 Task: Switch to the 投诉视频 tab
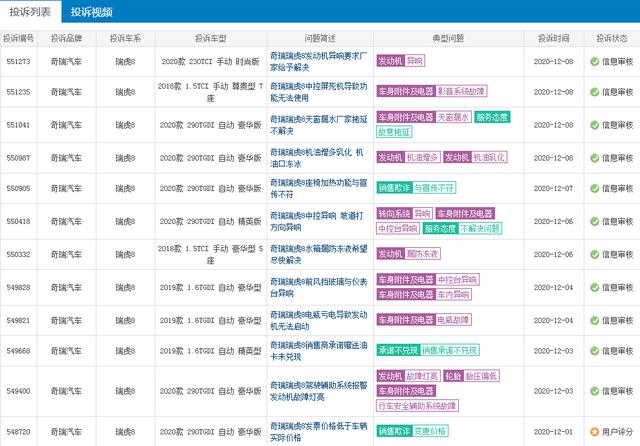point(92,12)
